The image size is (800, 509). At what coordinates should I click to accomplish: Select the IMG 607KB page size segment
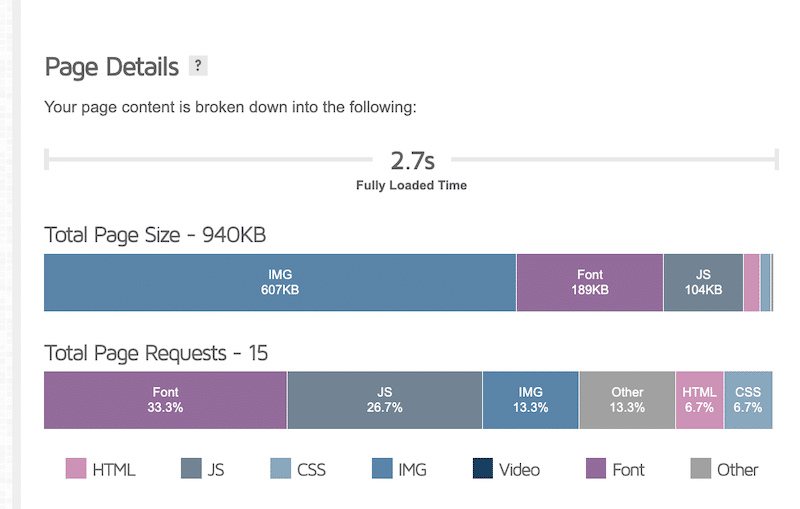coord(280,282)
